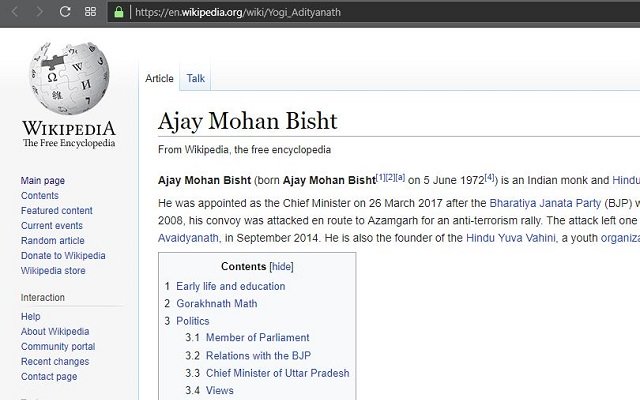
Task: Open Main page in sidebar
Action: (43, 180)
